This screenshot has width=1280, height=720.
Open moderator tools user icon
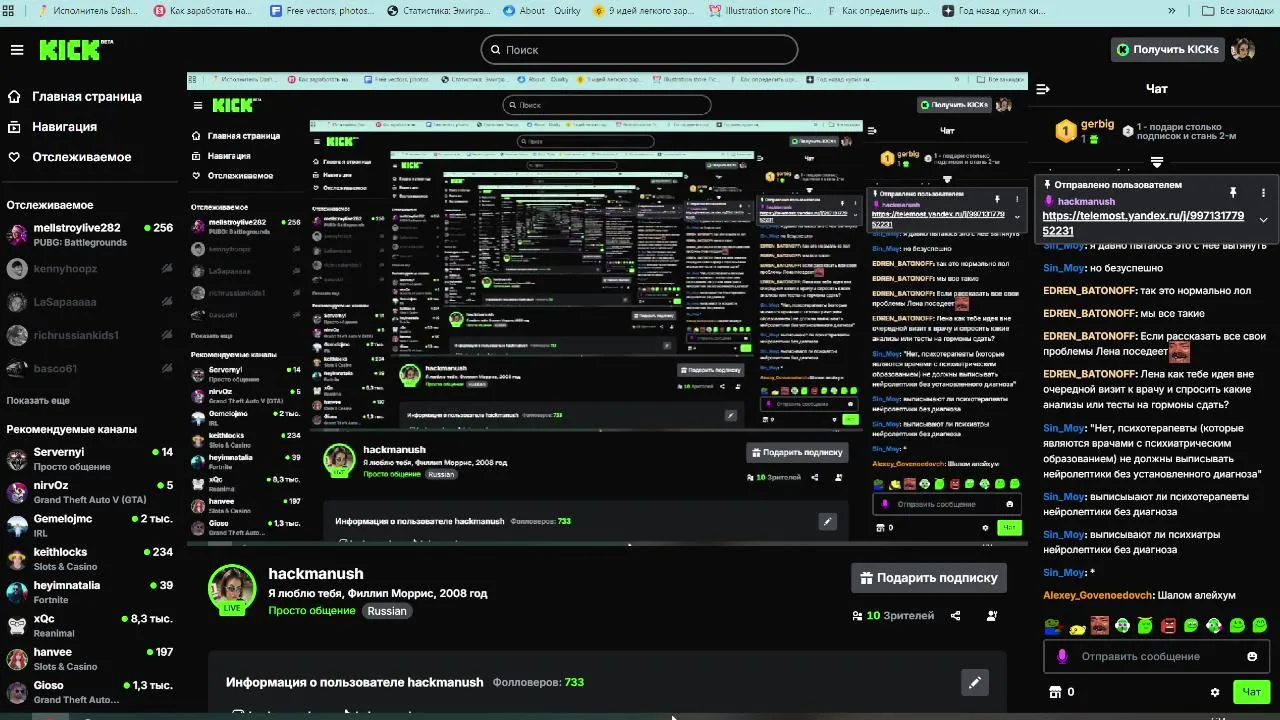(x=991, y=616)
